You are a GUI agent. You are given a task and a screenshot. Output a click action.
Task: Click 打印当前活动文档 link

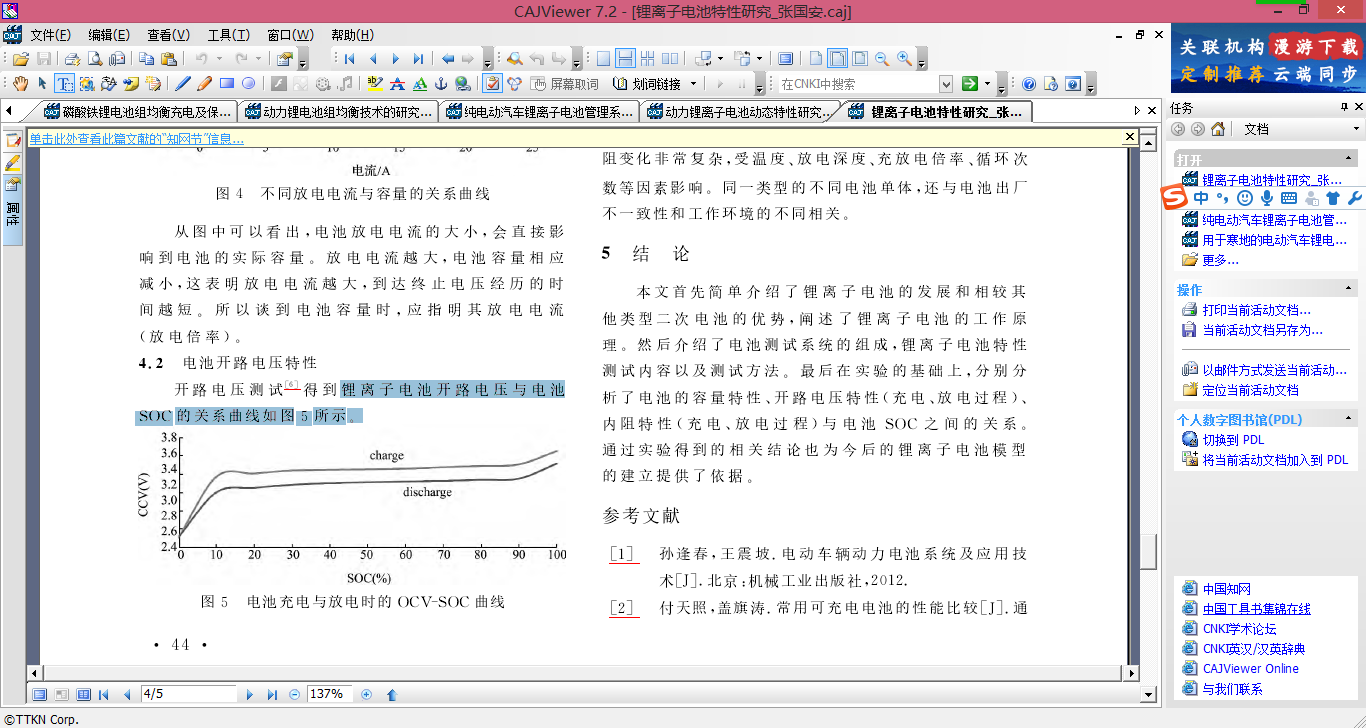[1256, 310]
